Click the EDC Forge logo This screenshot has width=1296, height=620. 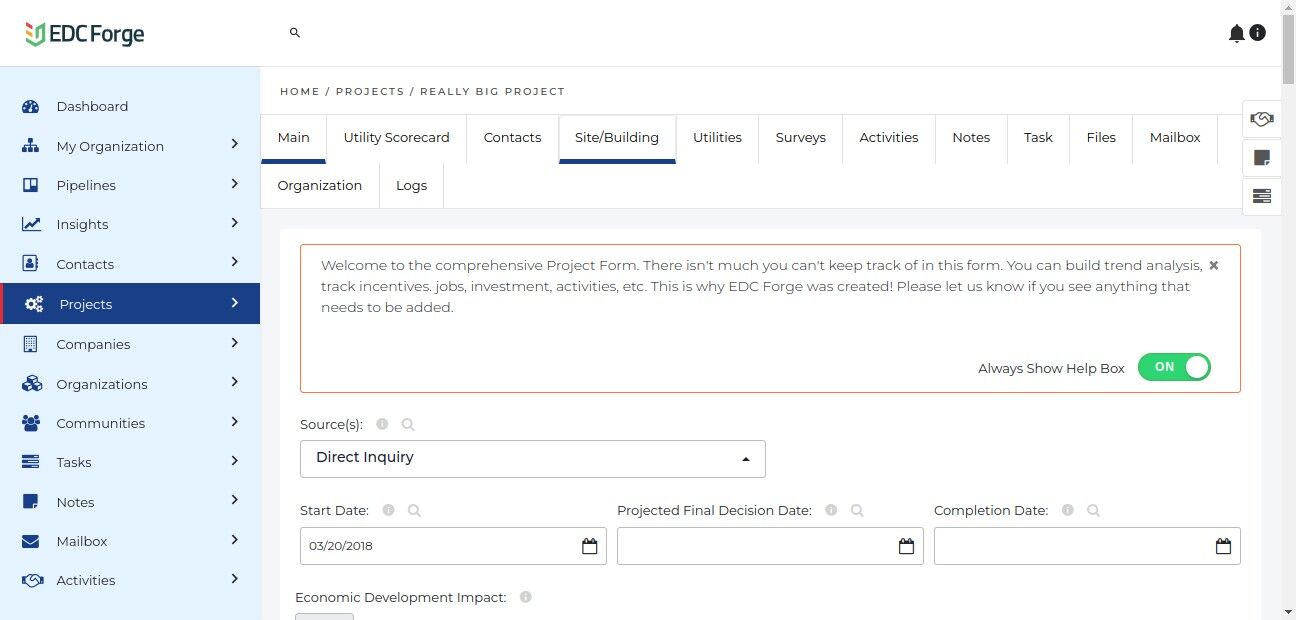coord(85,34)
